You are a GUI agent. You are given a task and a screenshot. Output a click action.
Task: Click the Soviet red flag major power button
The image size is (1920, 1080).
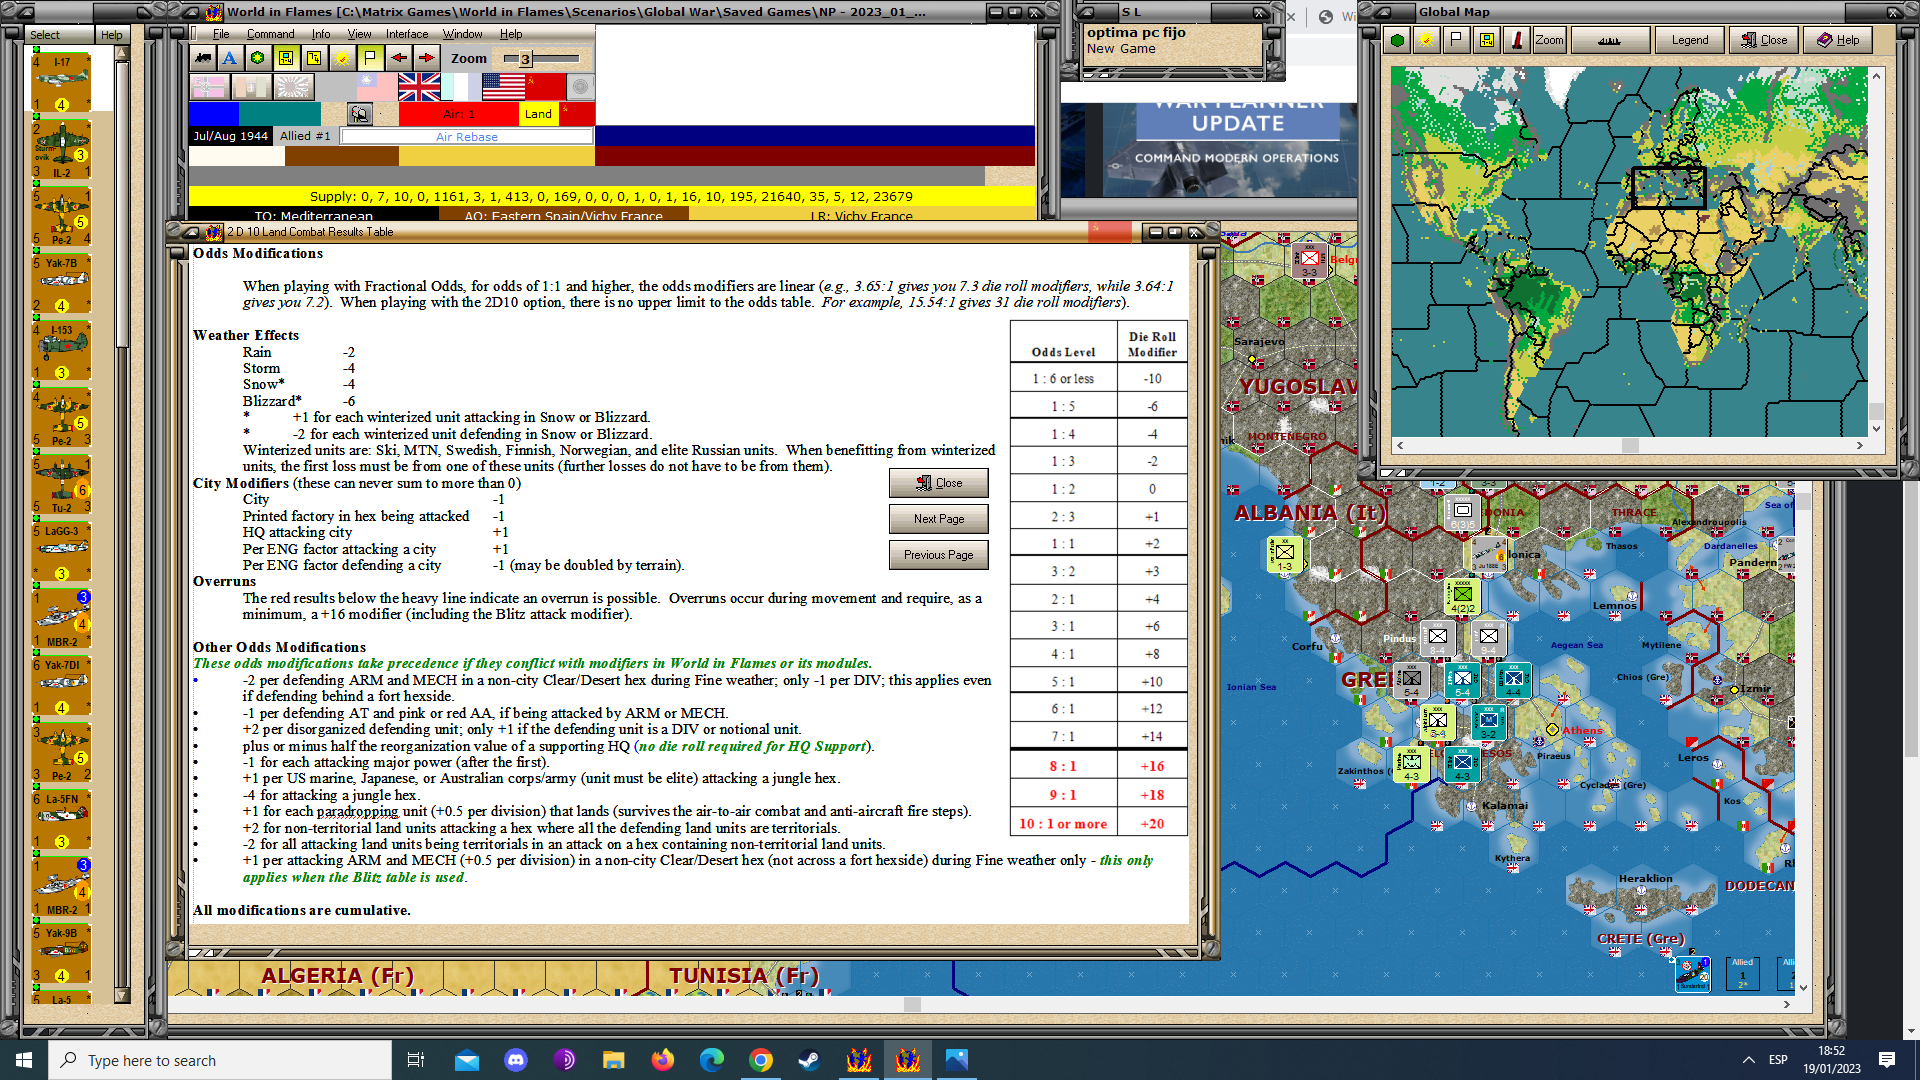pos(545,88)
